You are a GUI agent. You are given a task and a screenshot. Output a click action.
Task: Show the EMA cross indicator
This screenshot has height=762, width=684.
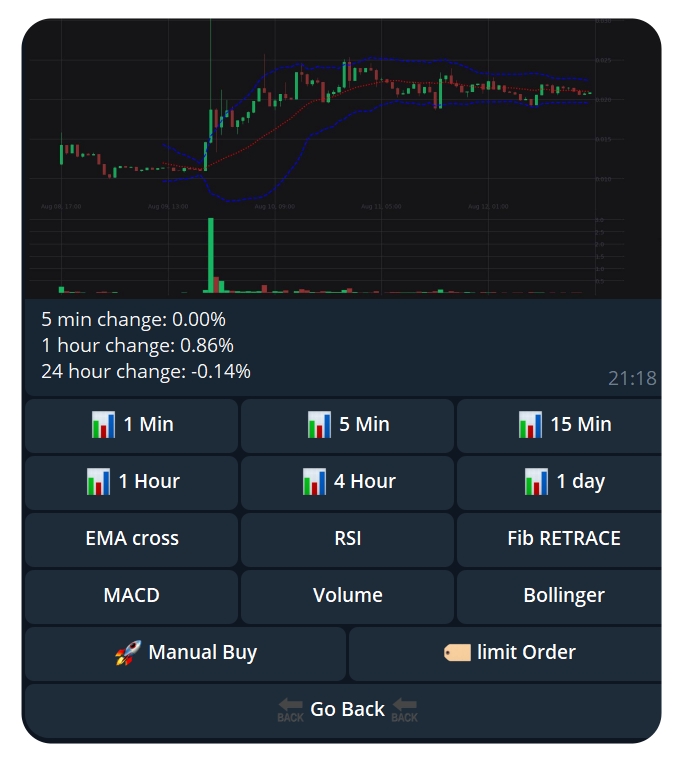point(132,539)
